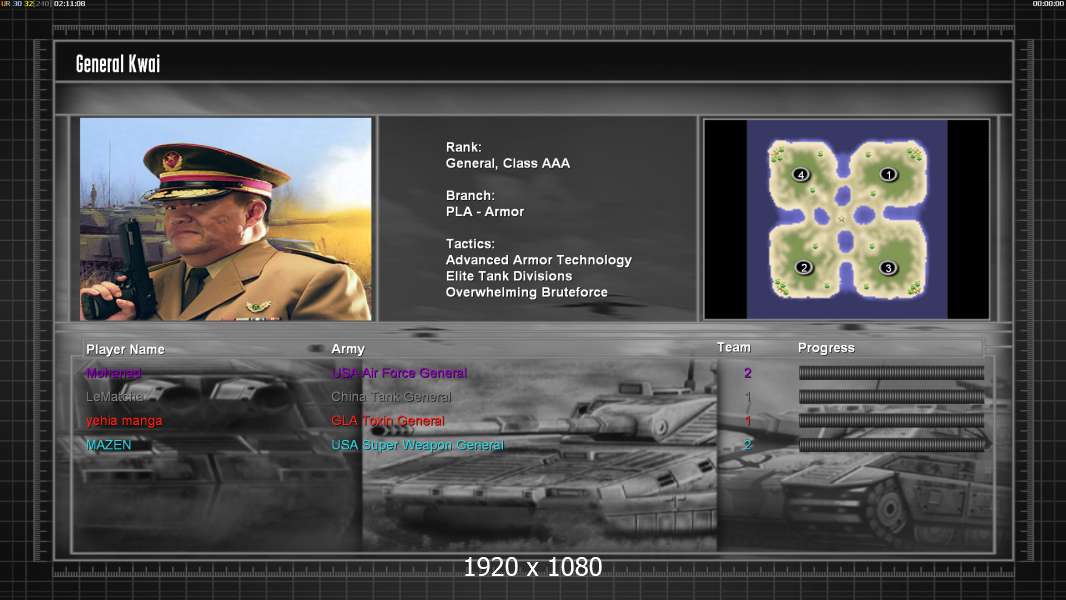Click USA Air Force General army text

coord(399,373)
